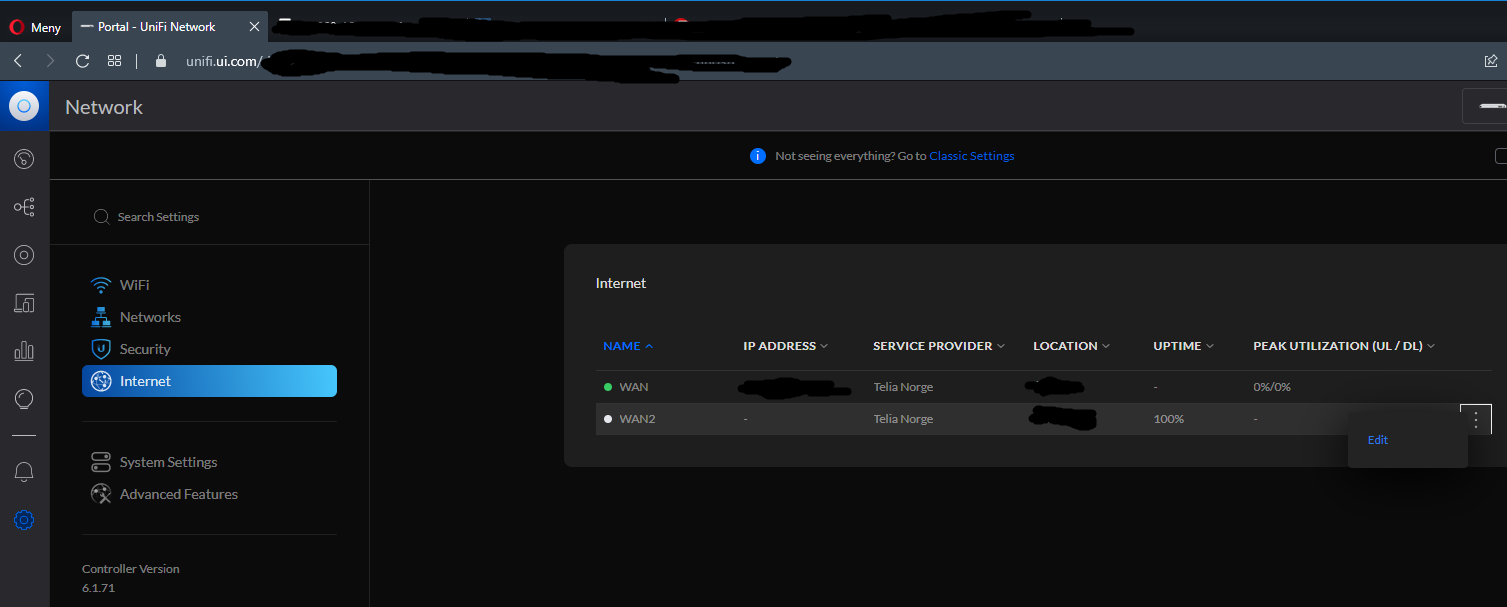Open the settings gear icon in sidebar
1507x607 pixels.
point(24,520)
